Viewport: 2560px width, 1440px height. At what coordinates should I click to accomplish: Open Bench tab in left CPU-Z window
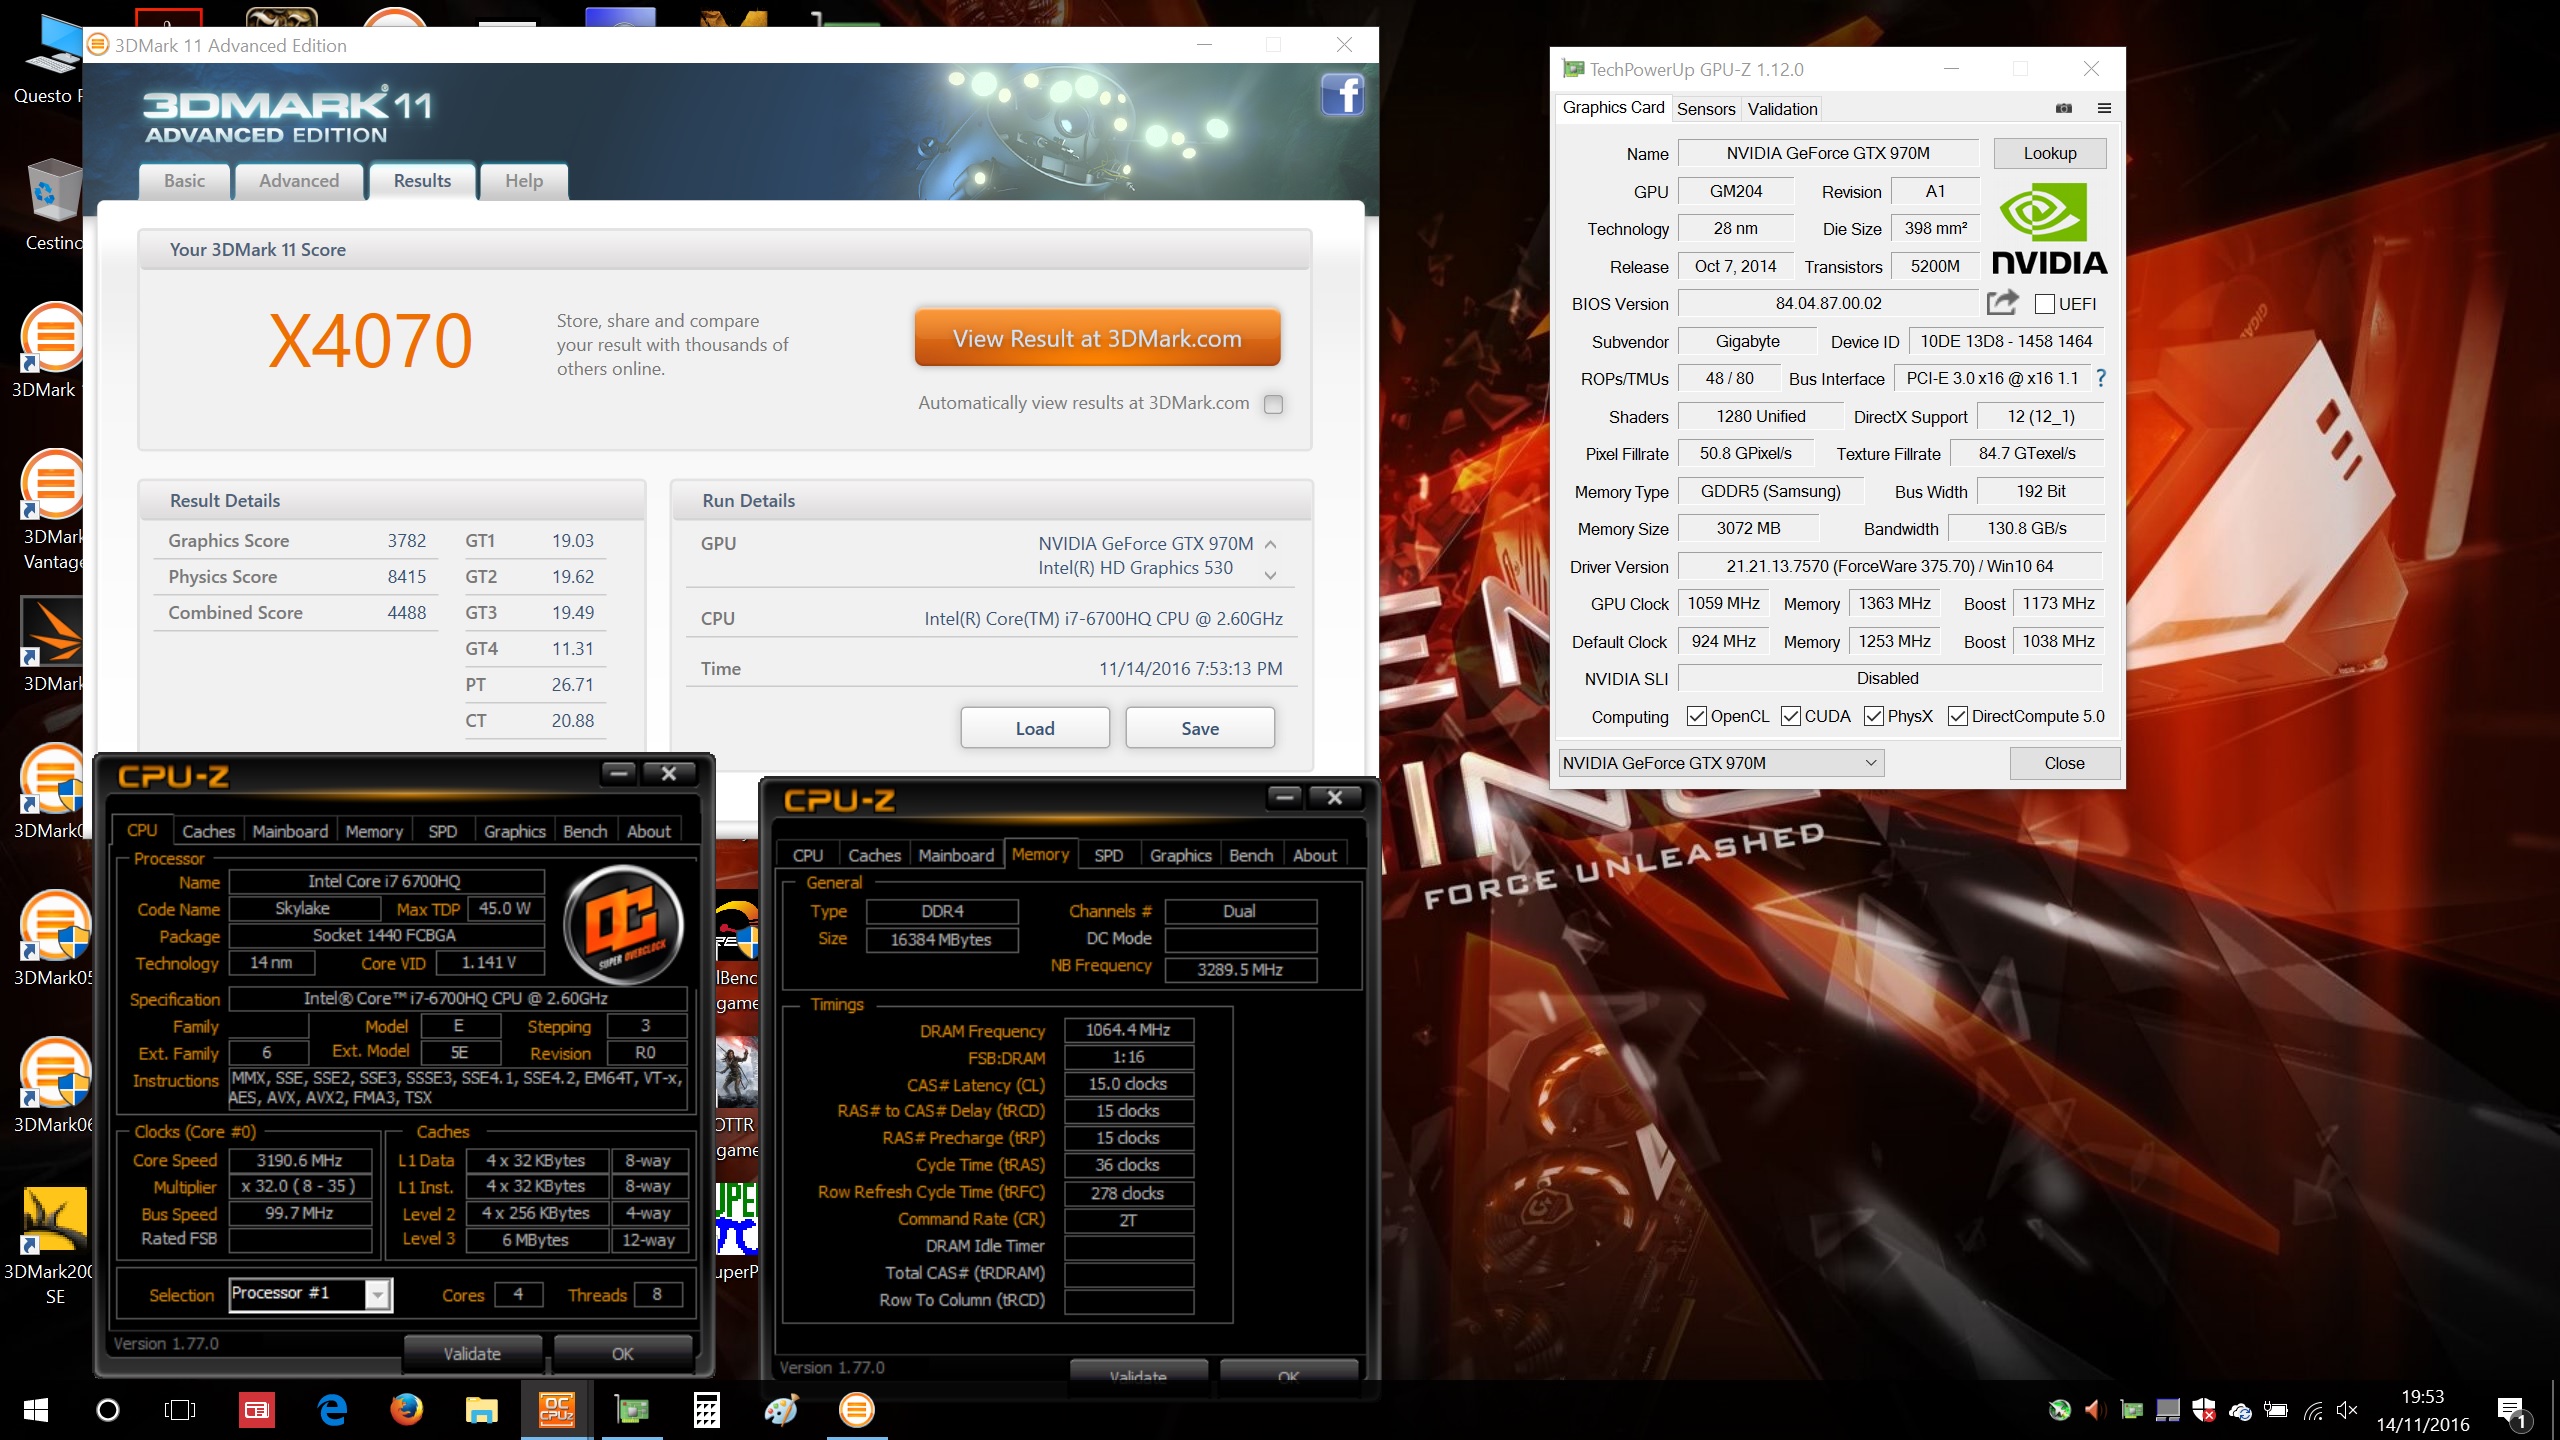tap(585, 831)
